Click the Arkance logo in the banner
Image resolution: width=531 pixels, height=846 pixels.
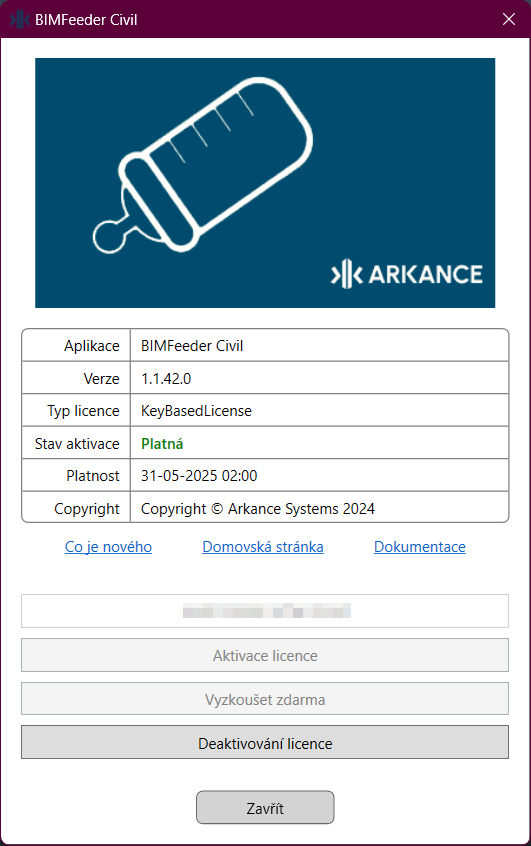pyautogui.click(x=407, y=274)
